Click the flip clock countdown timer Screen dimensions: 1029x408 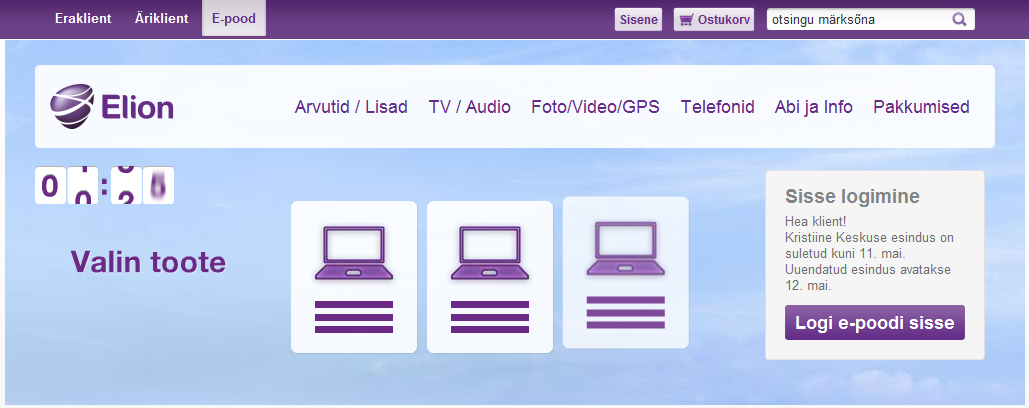[x=104, y=186]
